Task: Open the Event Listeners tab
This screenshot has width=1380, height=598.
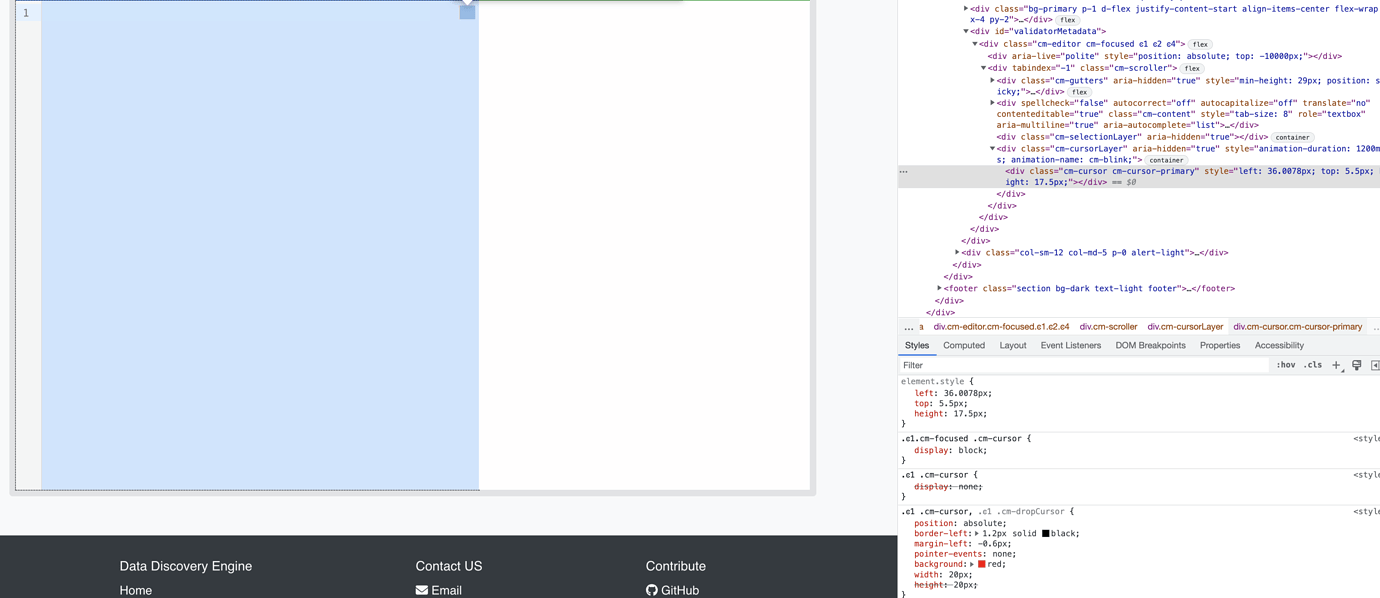Action: pyautogui.click(x=1070, y=345)
